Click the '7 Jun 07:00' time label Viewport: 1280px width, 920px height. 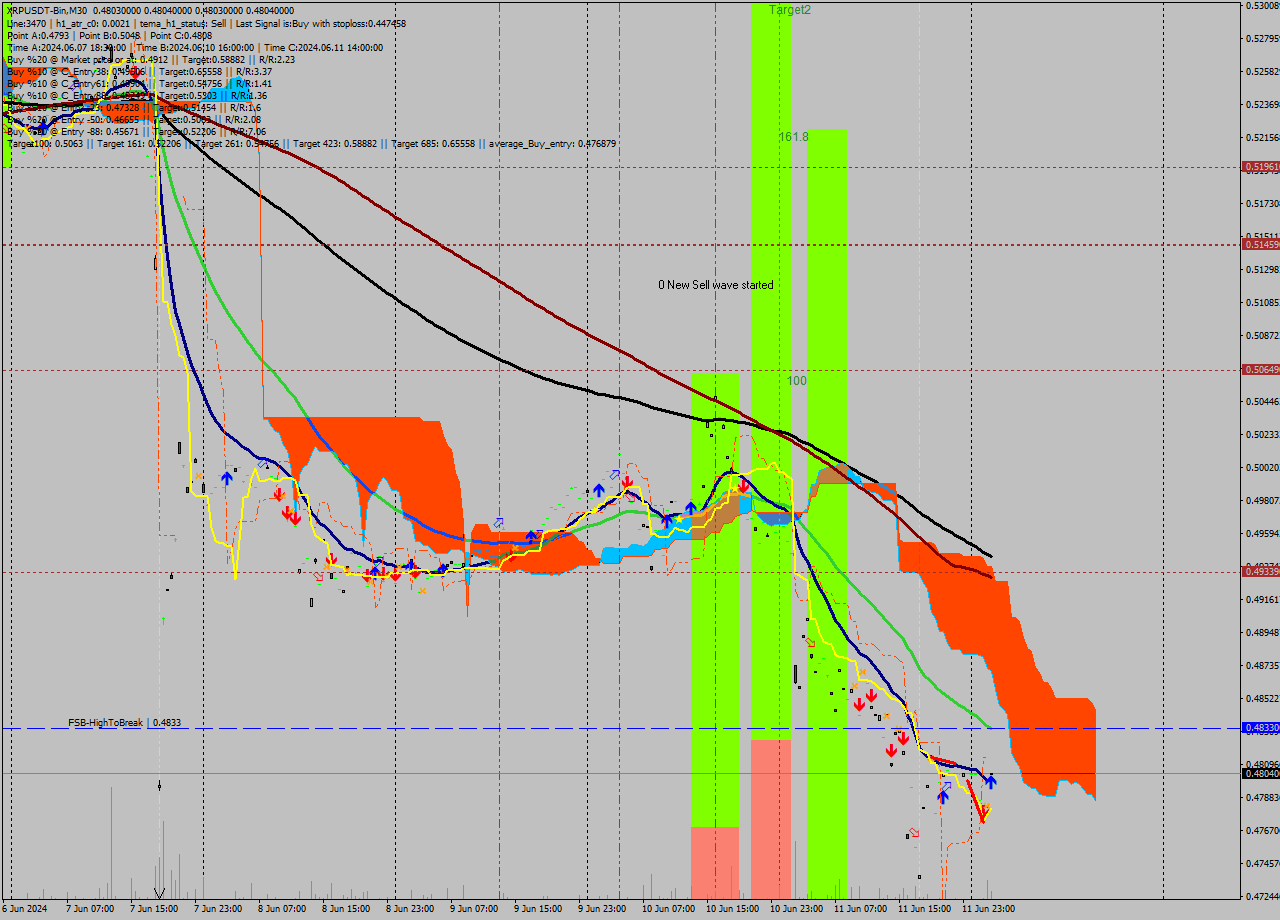pyautogui.click(x=90, y=910)
